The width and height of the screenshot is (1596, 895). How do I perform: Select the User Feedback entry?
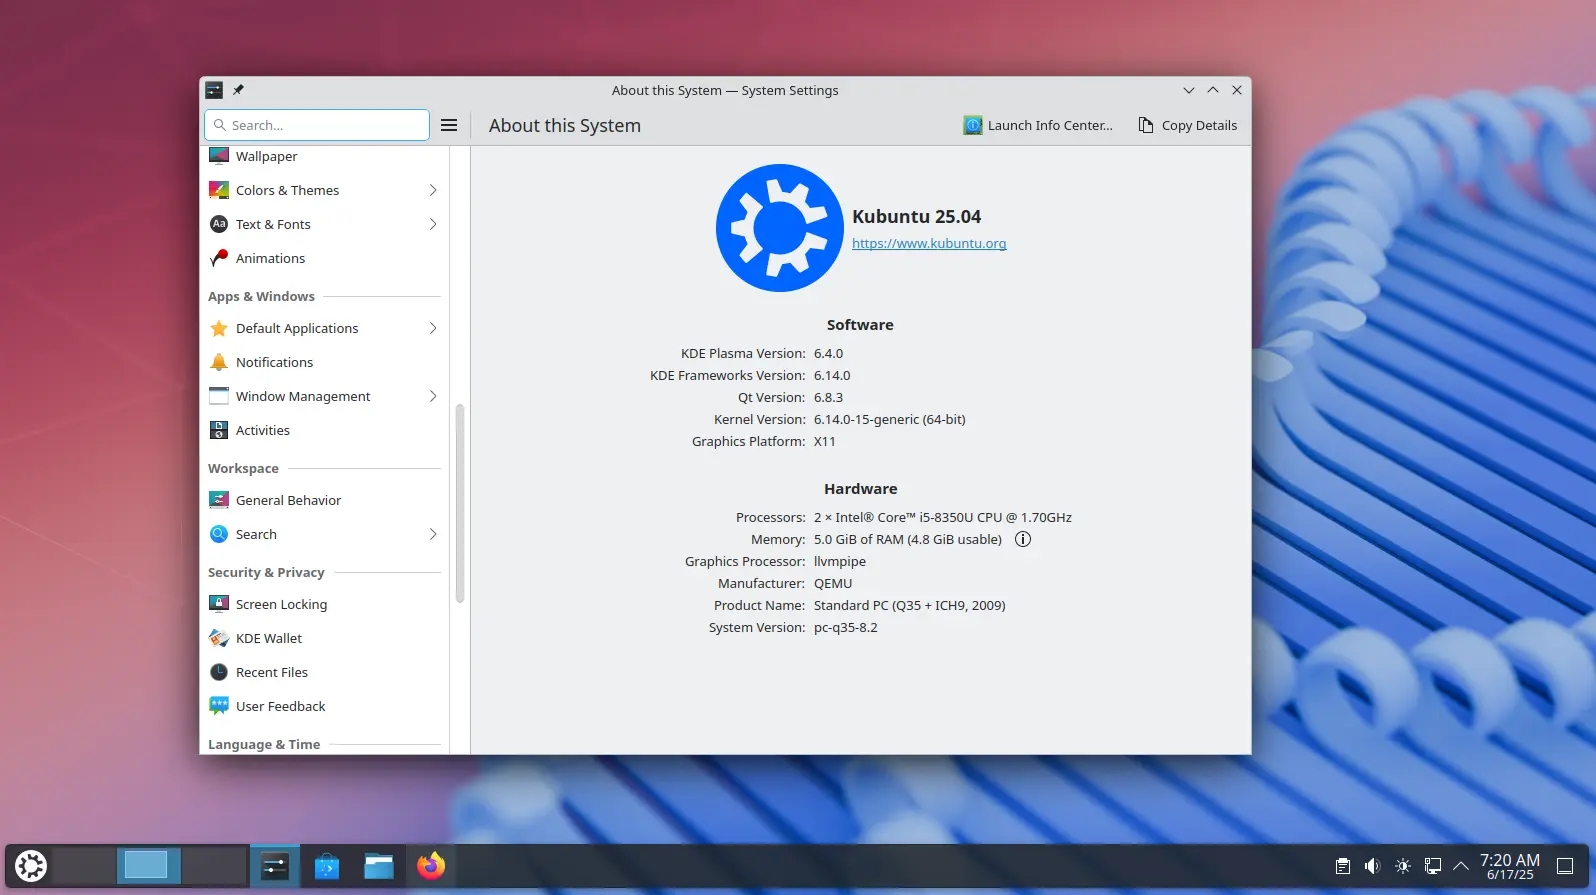[x=325, y=706]
